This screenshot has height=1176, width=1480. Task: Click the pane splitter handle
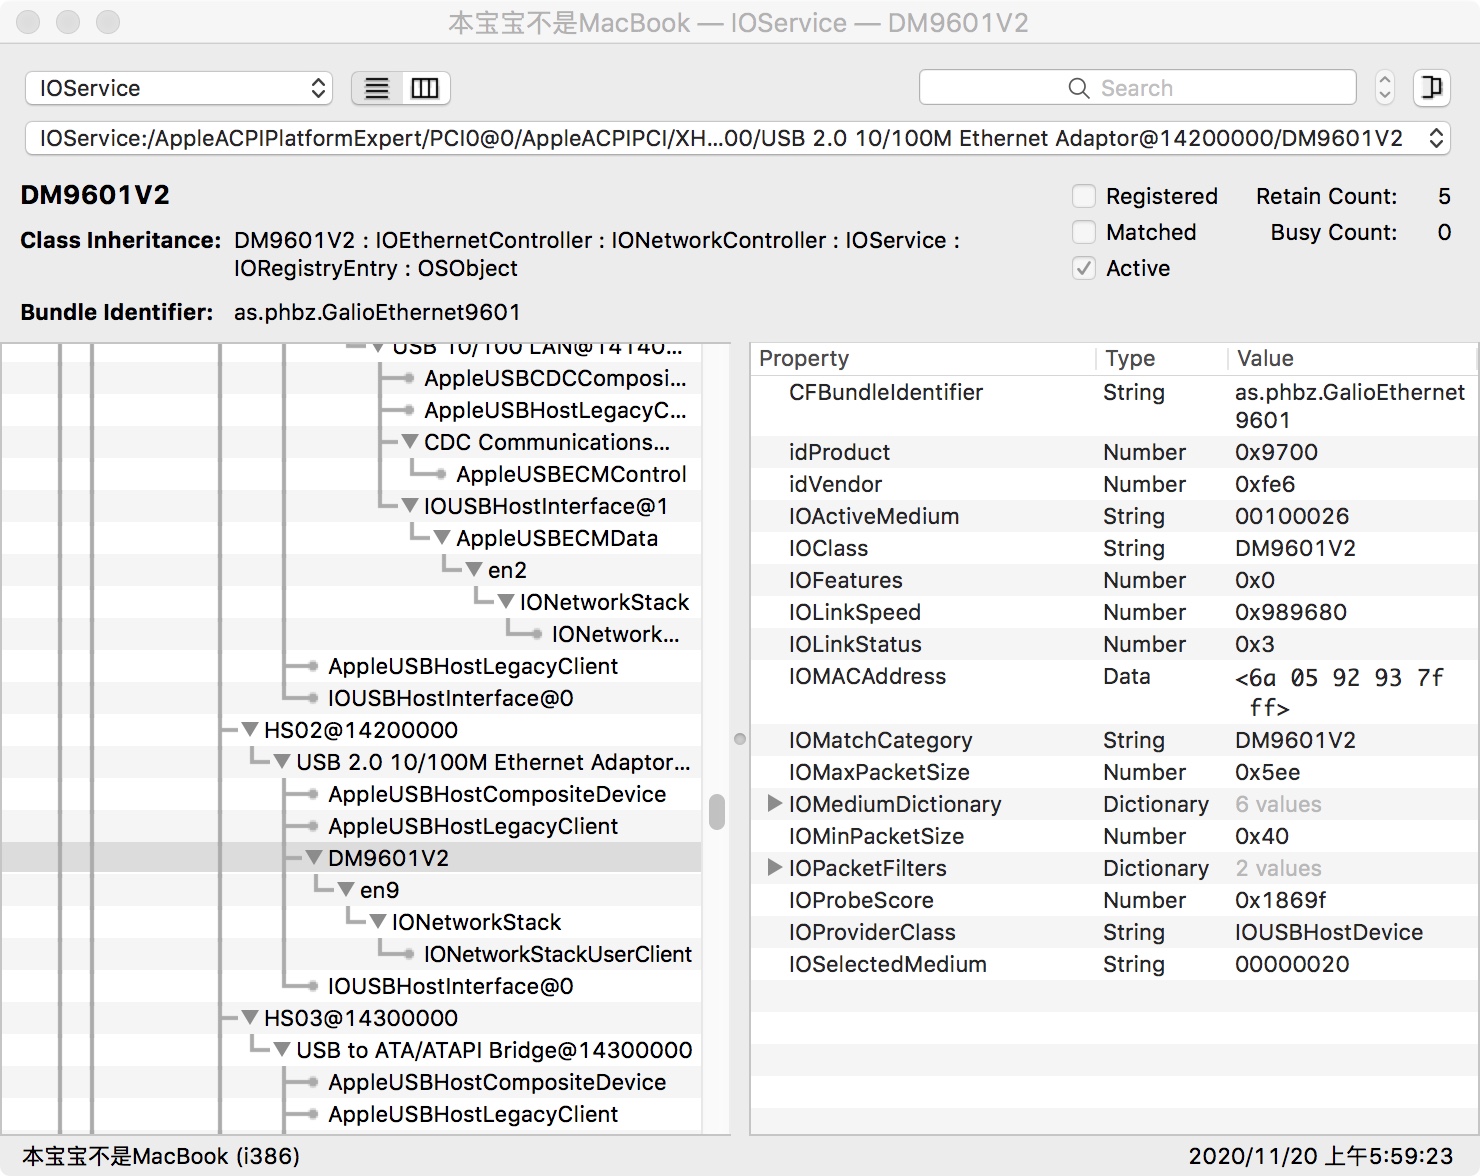[x=740, y=739]
